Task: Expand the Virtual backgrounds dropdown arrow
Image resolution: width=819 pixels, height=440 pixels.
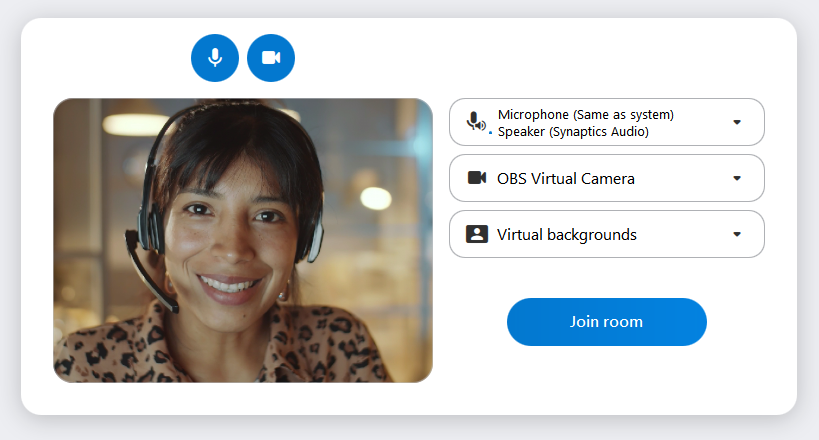Action: [x=737, y=234]
